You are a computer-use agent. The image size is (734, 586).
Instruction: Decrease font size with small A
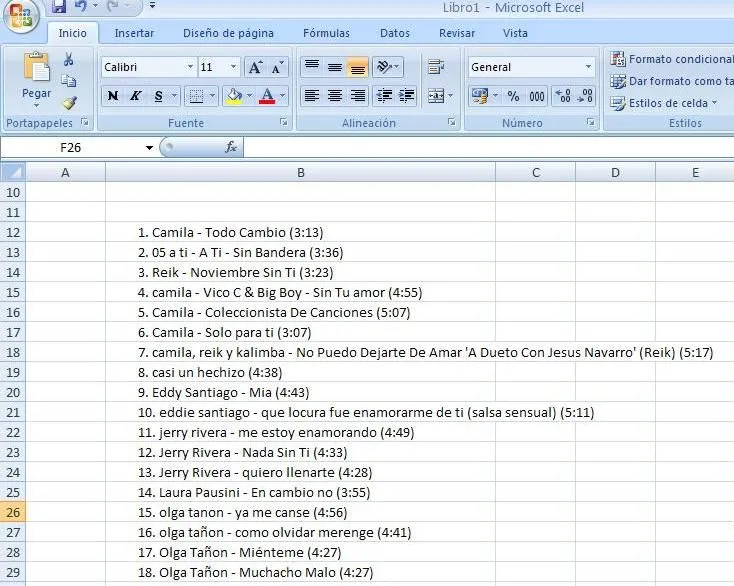pyautogui.click(x=276, y=67)
